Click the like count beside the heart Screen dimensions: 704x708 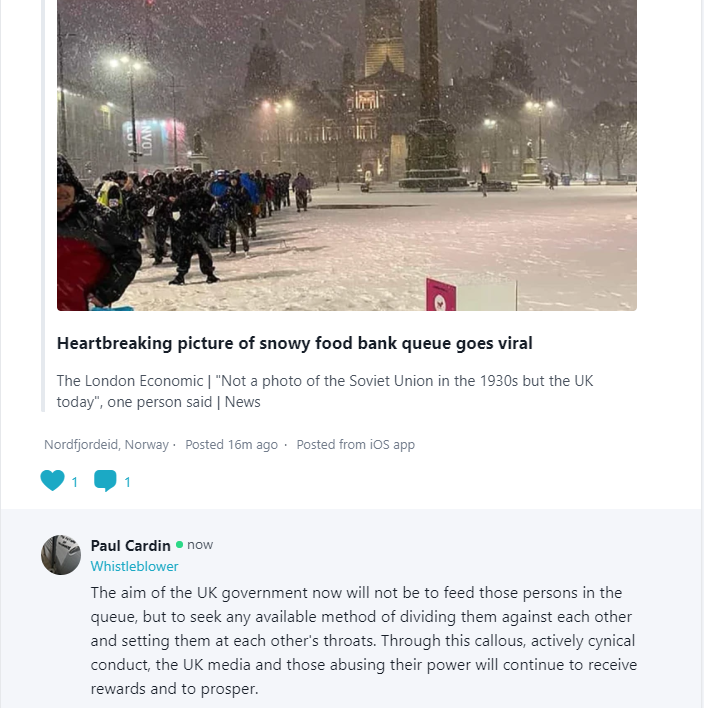click(74, 482)
